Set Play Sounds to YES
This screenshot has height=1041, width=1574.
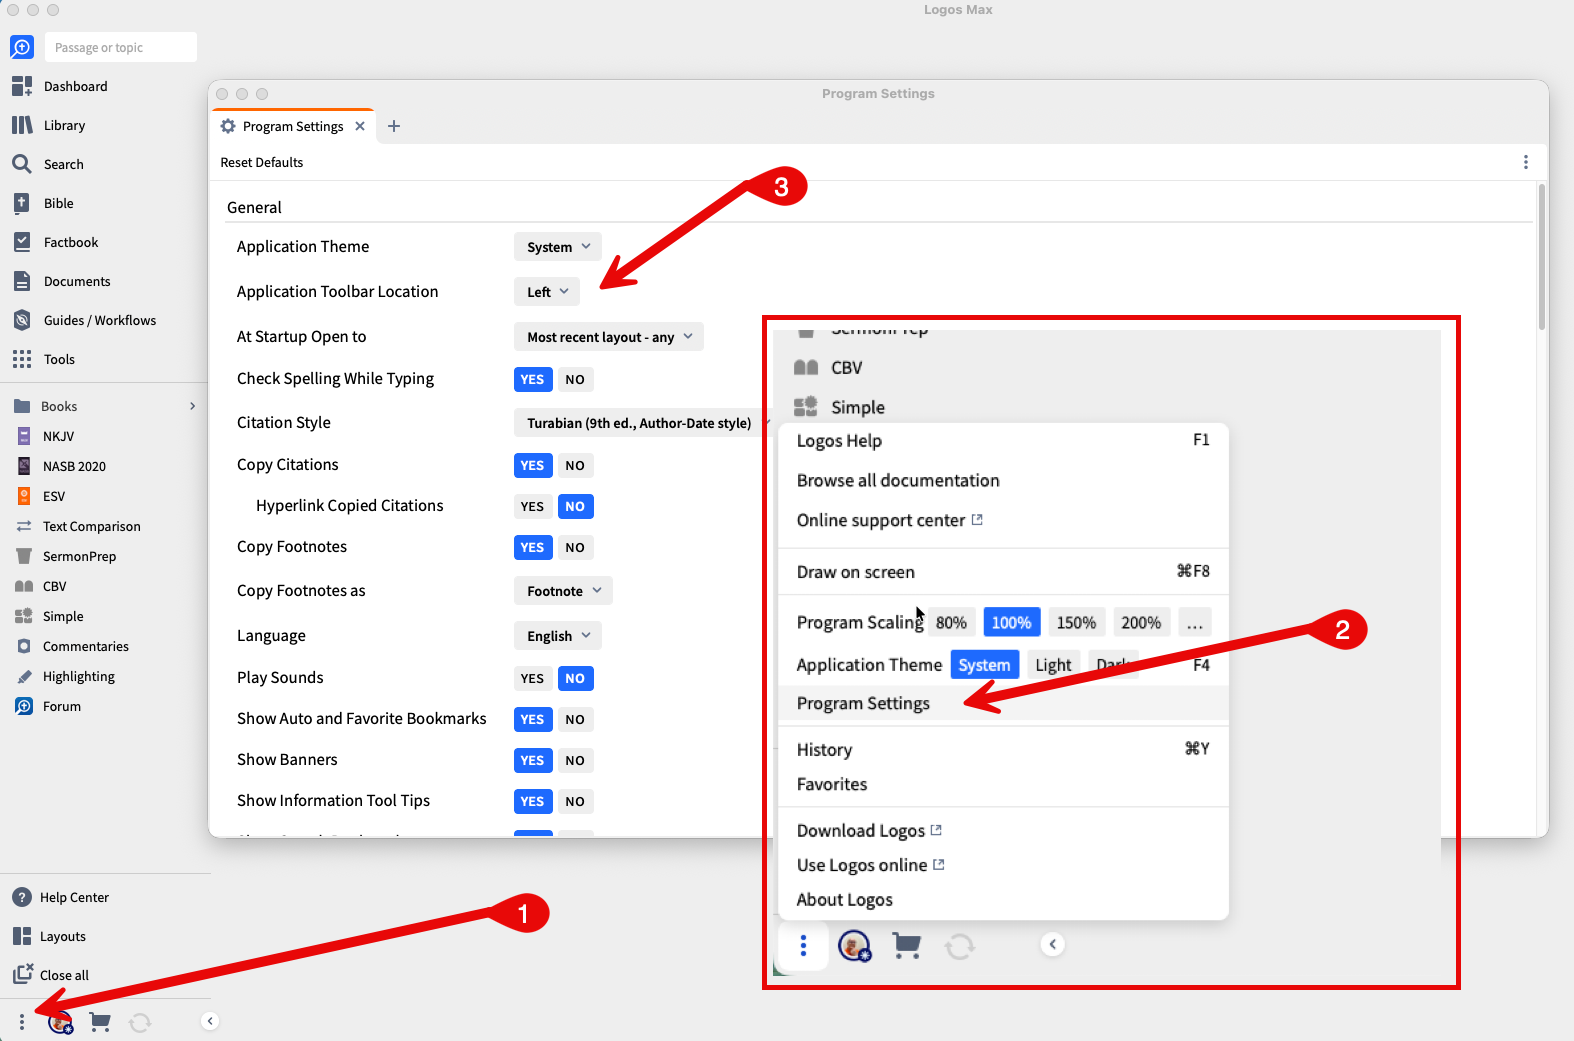pyautogui.click(x=532, y=678)
